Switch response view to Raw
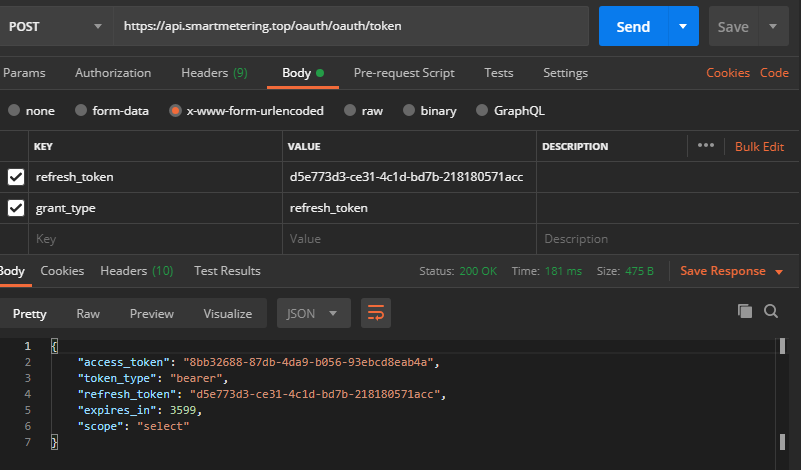 (88, 314)
